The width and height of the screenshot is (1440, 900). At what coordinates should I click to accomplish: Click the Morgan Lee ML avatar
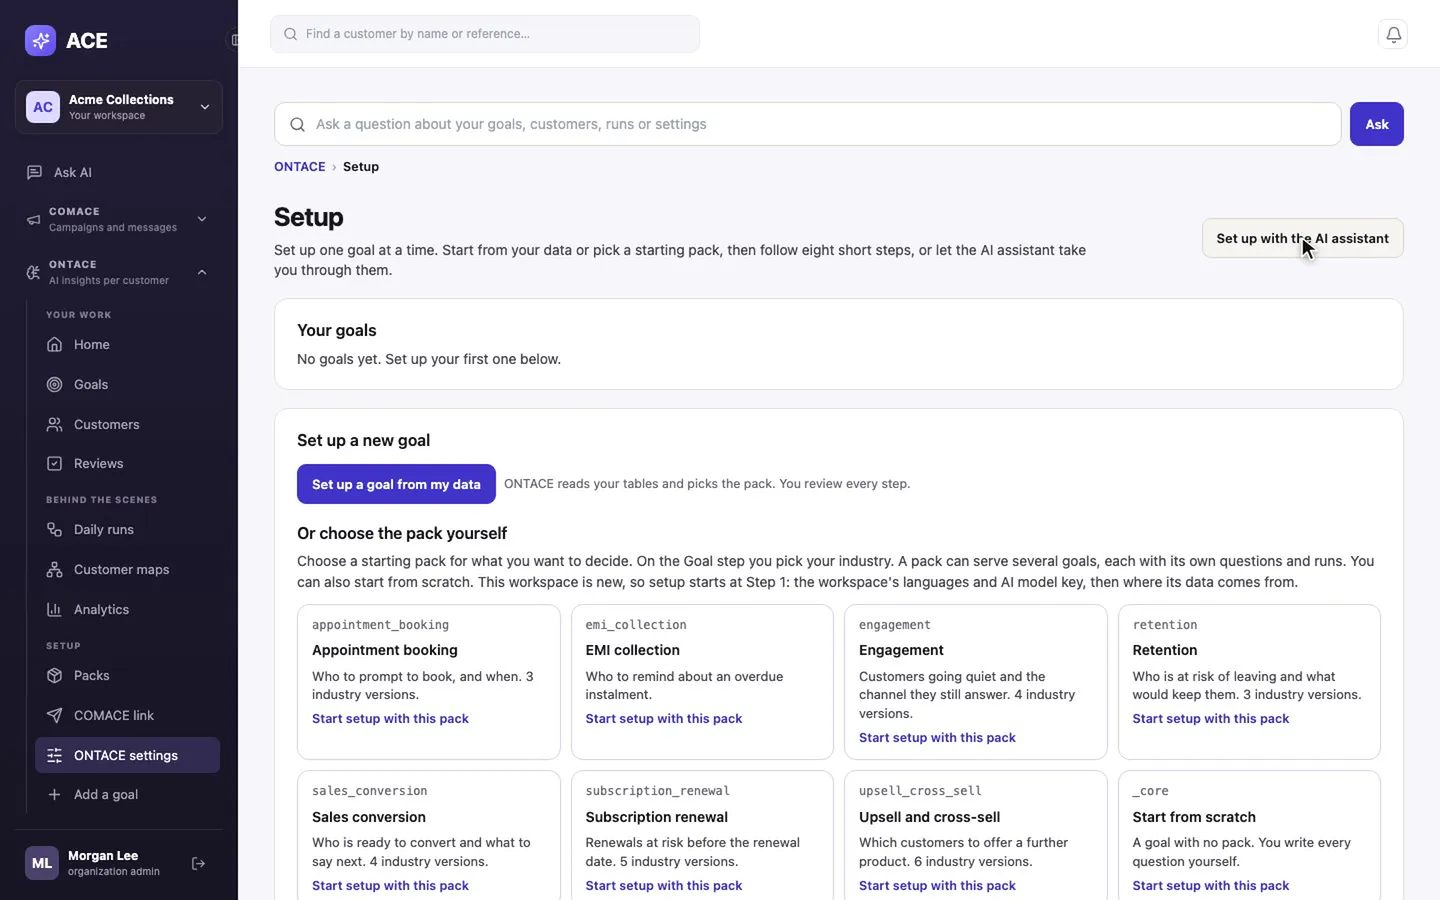pyautogui.click(x=42, y=863)
